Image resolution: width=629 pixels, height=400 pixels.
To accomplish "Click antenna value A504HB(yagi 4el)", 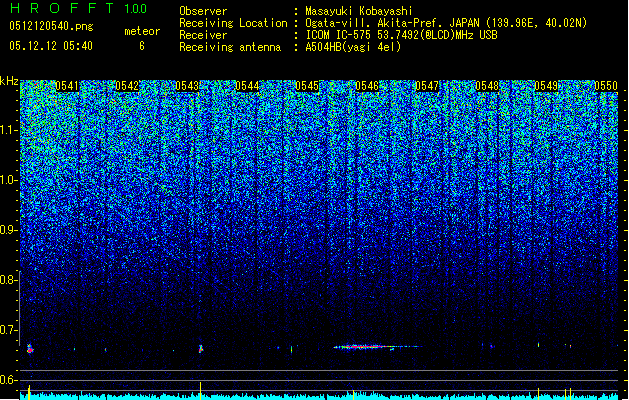I will [x=353, y=47].
